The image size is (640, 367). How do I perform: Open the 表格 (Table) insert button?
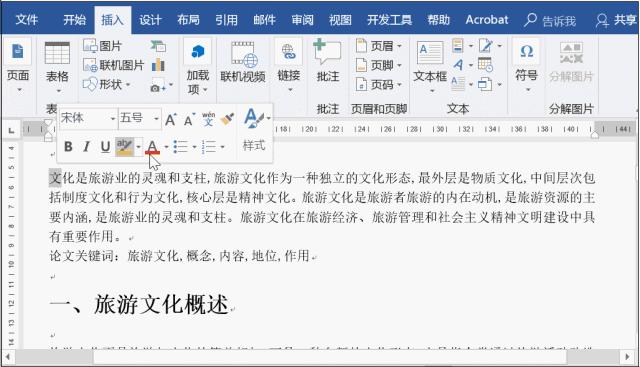click(x=57, y=67)
